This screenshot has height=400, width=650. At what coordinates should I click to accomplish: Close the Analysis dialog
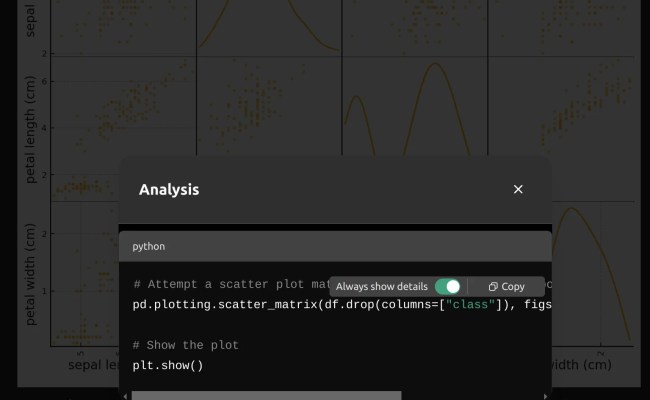[x=518, y=189]
